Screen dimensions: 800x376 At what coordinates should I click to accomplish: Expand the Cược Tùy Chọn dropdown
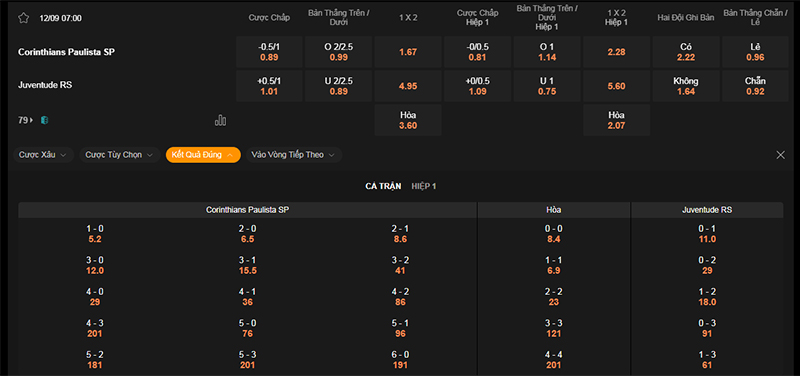click(119, 155)
